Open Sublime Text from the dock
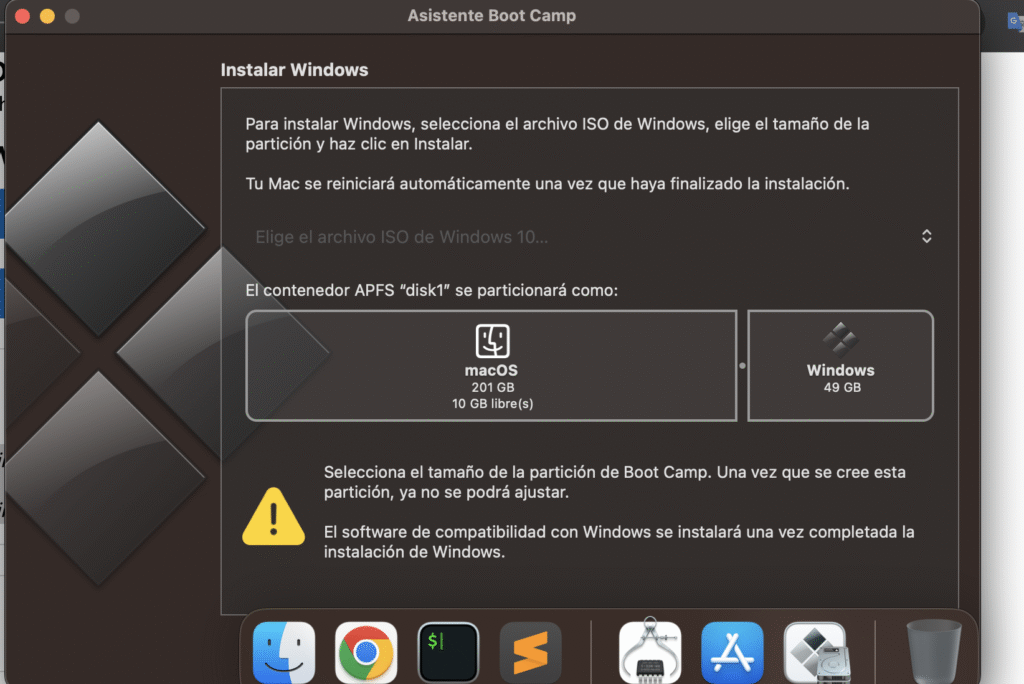 (x=530, y=652)
